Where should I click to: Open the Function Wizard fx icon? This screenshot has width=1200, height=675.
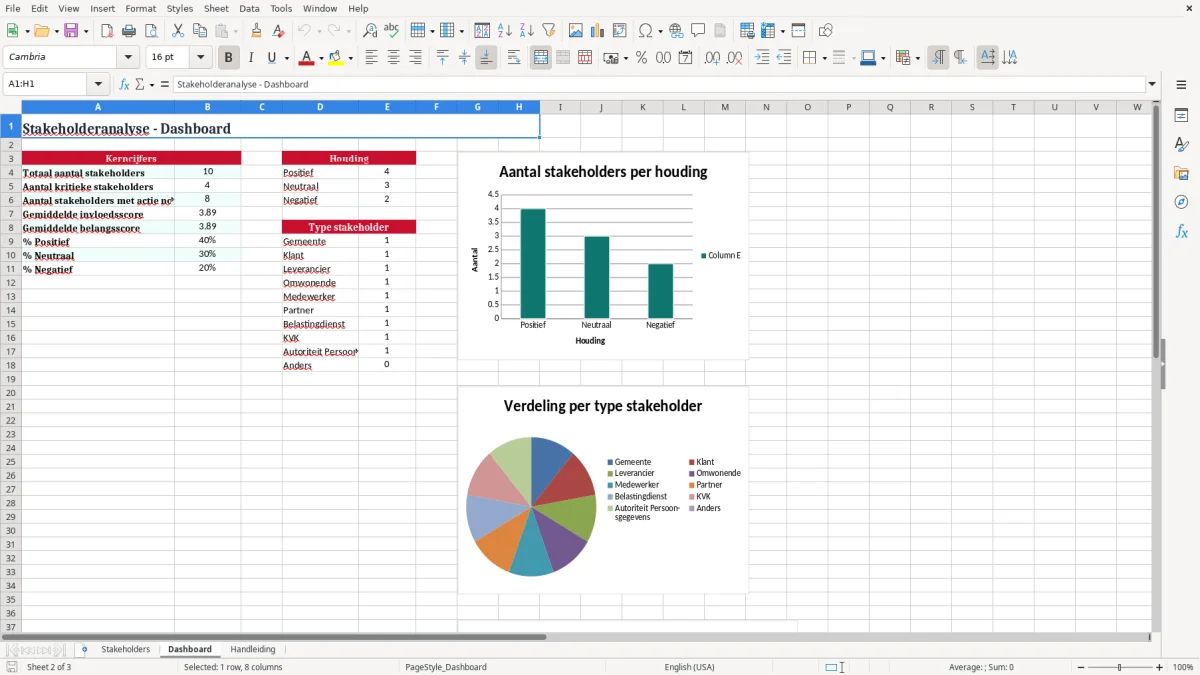[125, 85]
